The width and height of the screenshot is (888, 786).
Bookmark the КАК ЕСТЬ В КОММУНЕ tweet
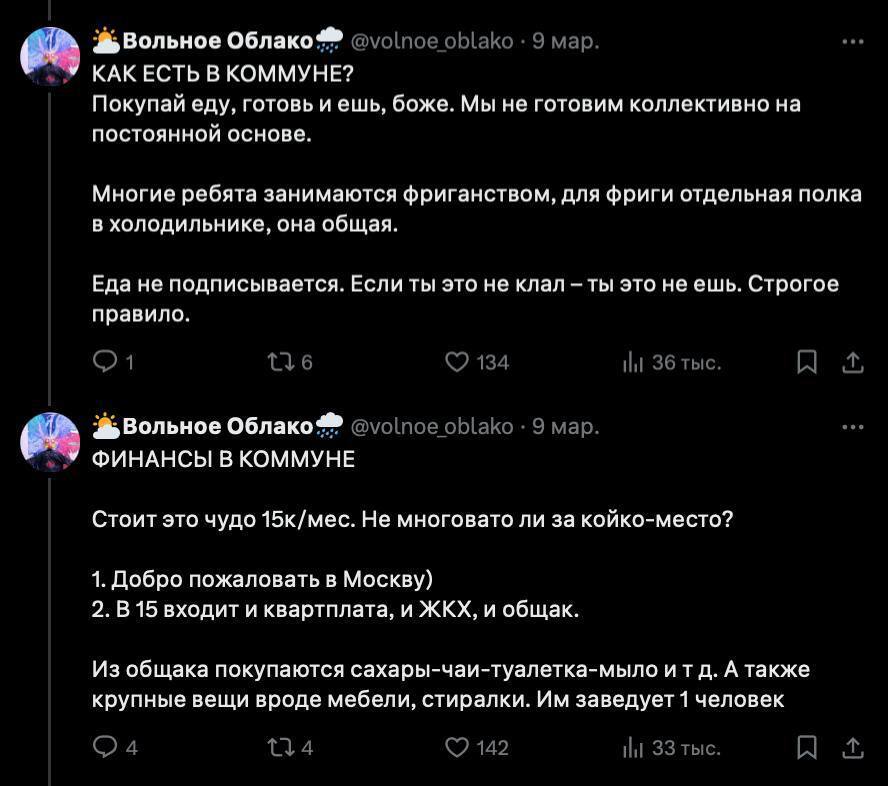(x=807, y=362)
